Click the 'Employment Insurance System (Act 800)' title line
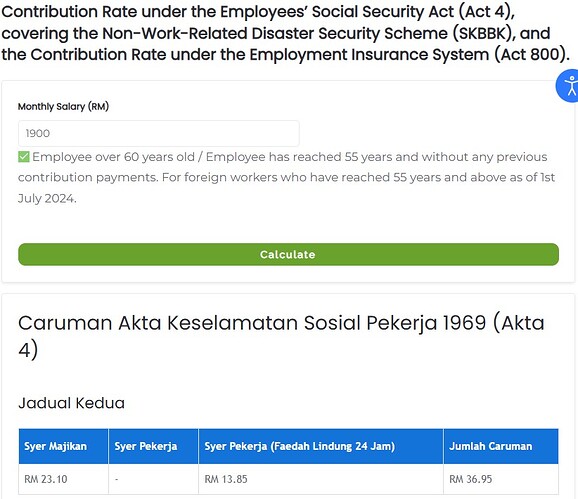The width and height of the screenshot is (578, 499). (285, 55)
